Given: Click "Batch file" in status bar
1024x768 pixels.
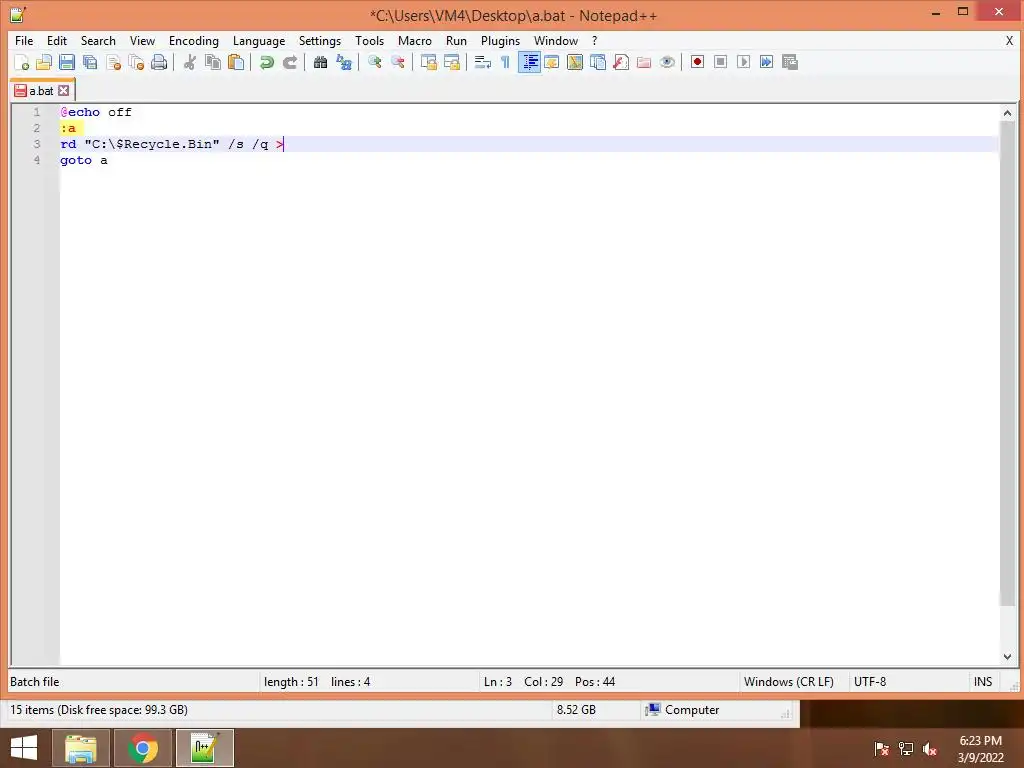Looking at the screenshot, I should (35, 682).
